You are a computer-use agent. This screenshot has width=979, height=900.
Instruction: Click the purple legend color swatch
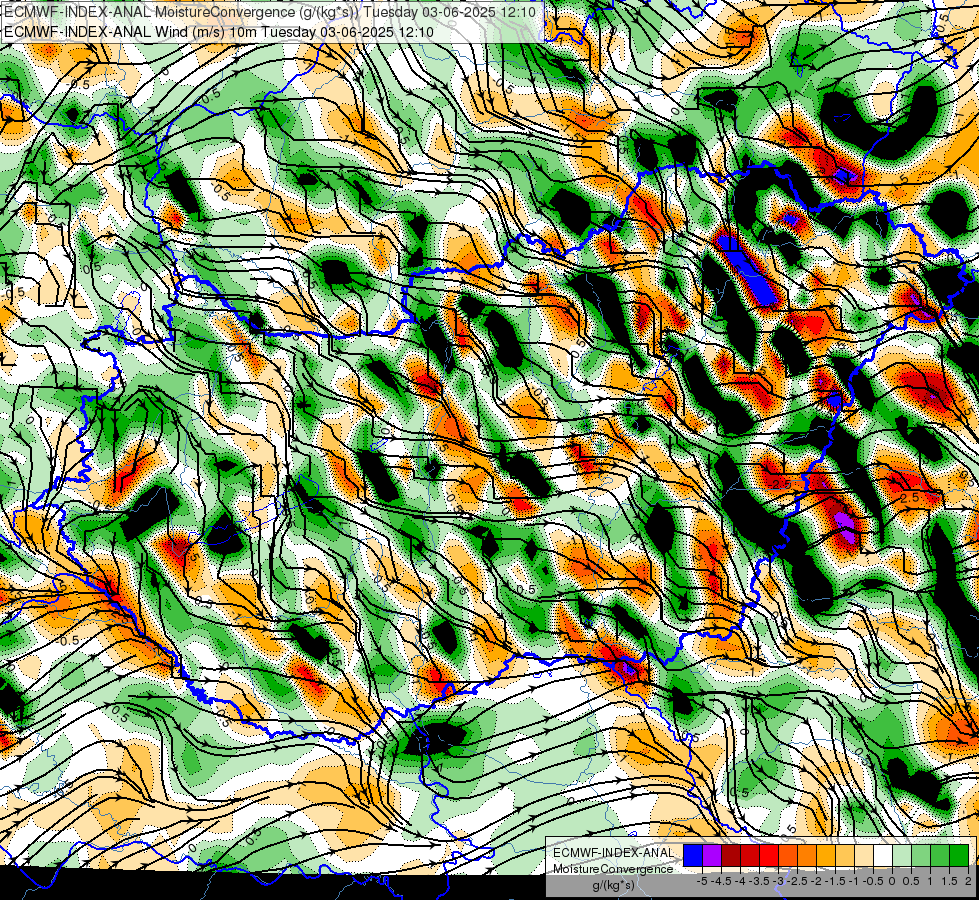point(712,855)
